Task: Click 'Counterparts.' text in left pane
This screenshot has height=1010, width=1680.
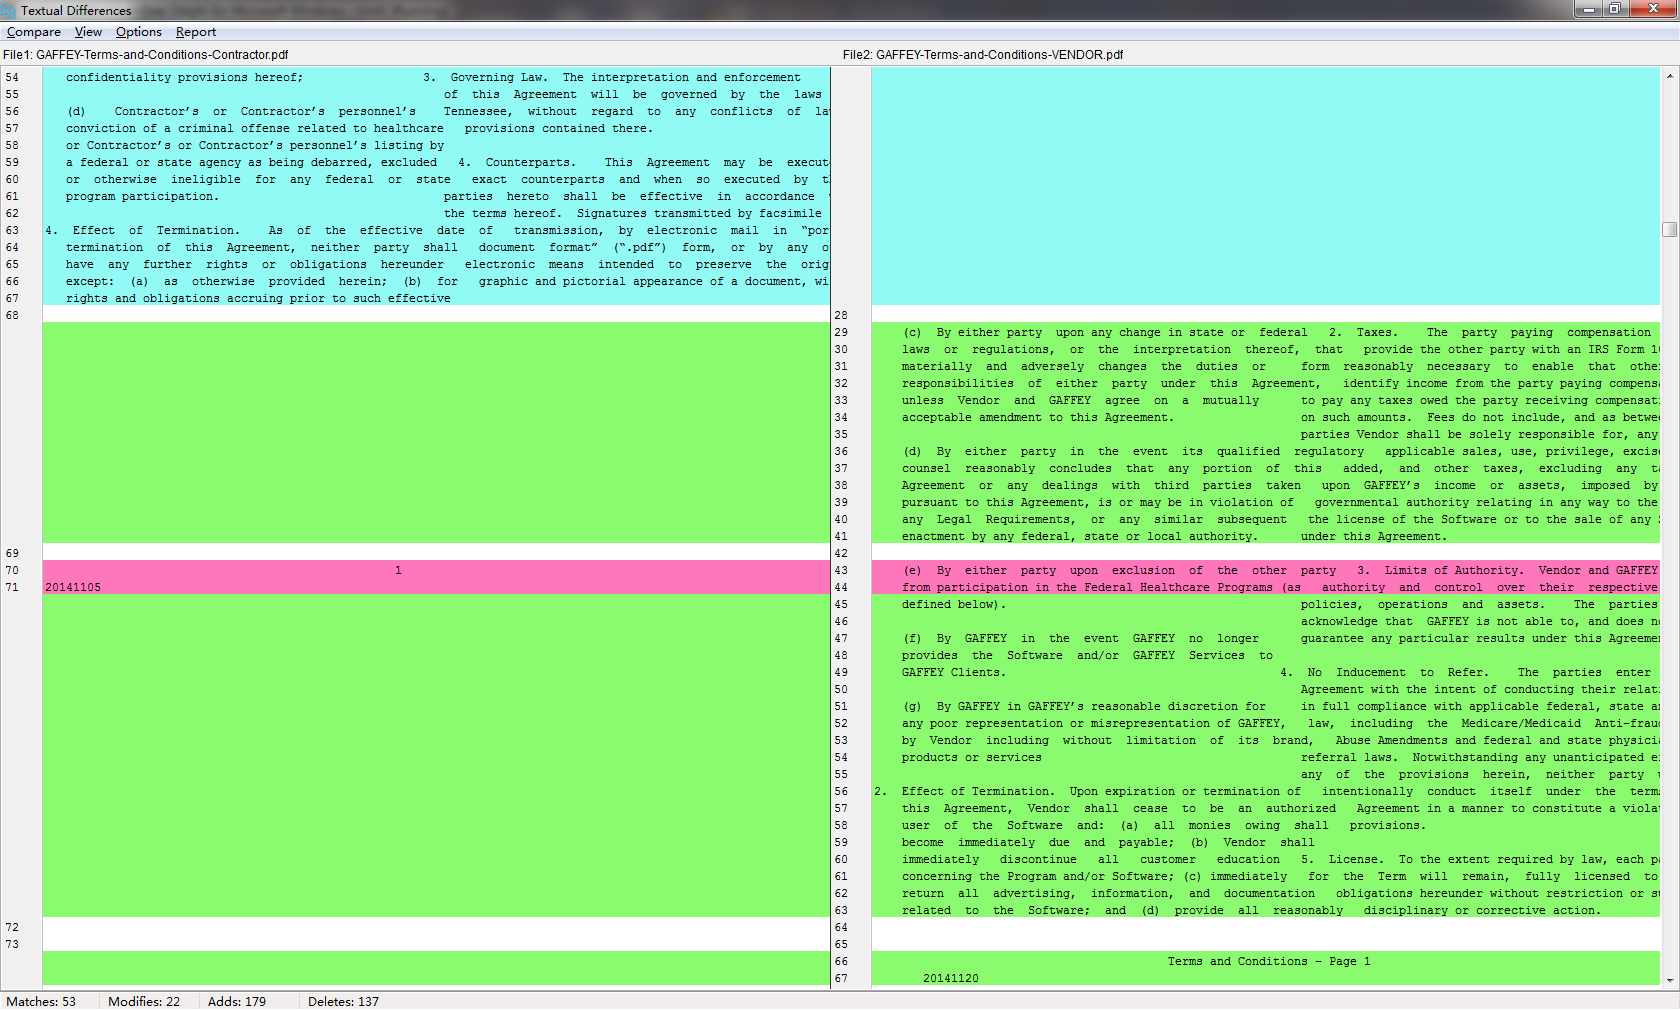Action: [530, 162]
